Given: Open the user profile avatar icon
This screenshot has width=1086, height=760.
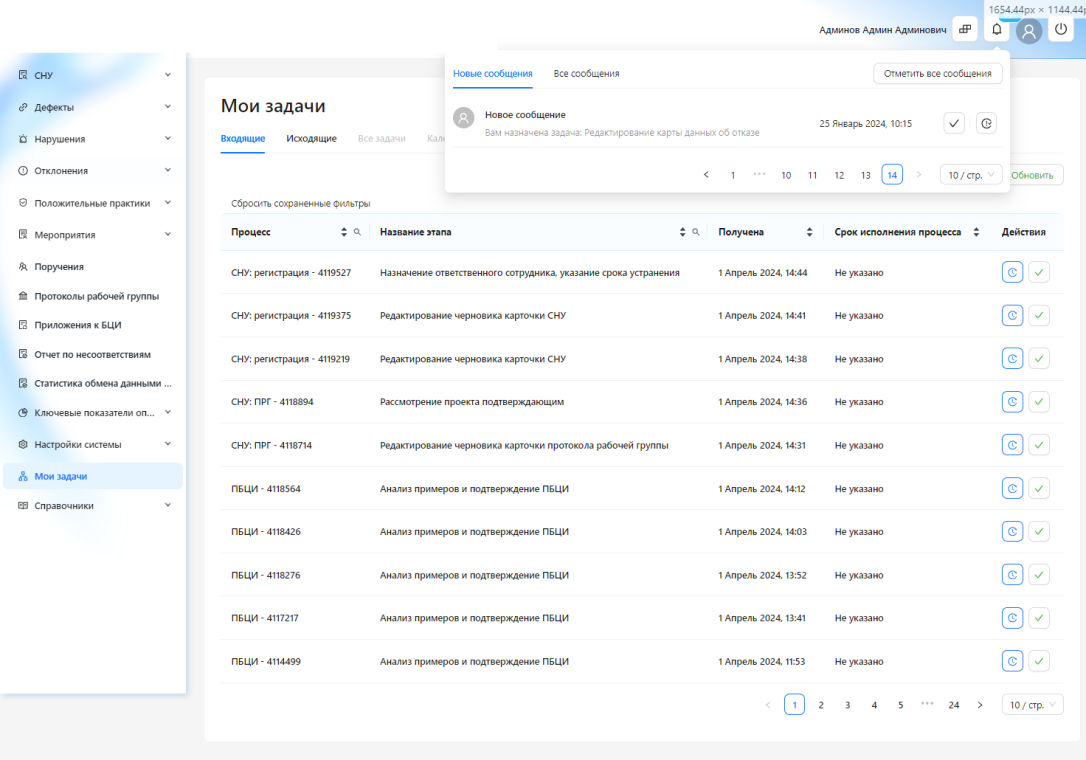Looking at the screenshot, I should click(x=1029, y=31).
